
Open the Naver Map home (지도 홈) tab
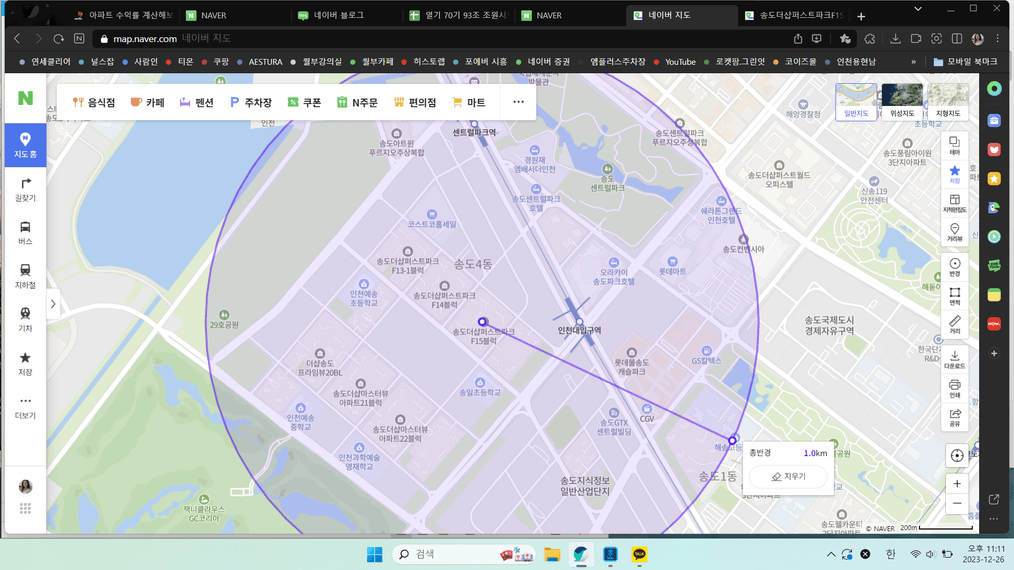[x=25, y=145]
